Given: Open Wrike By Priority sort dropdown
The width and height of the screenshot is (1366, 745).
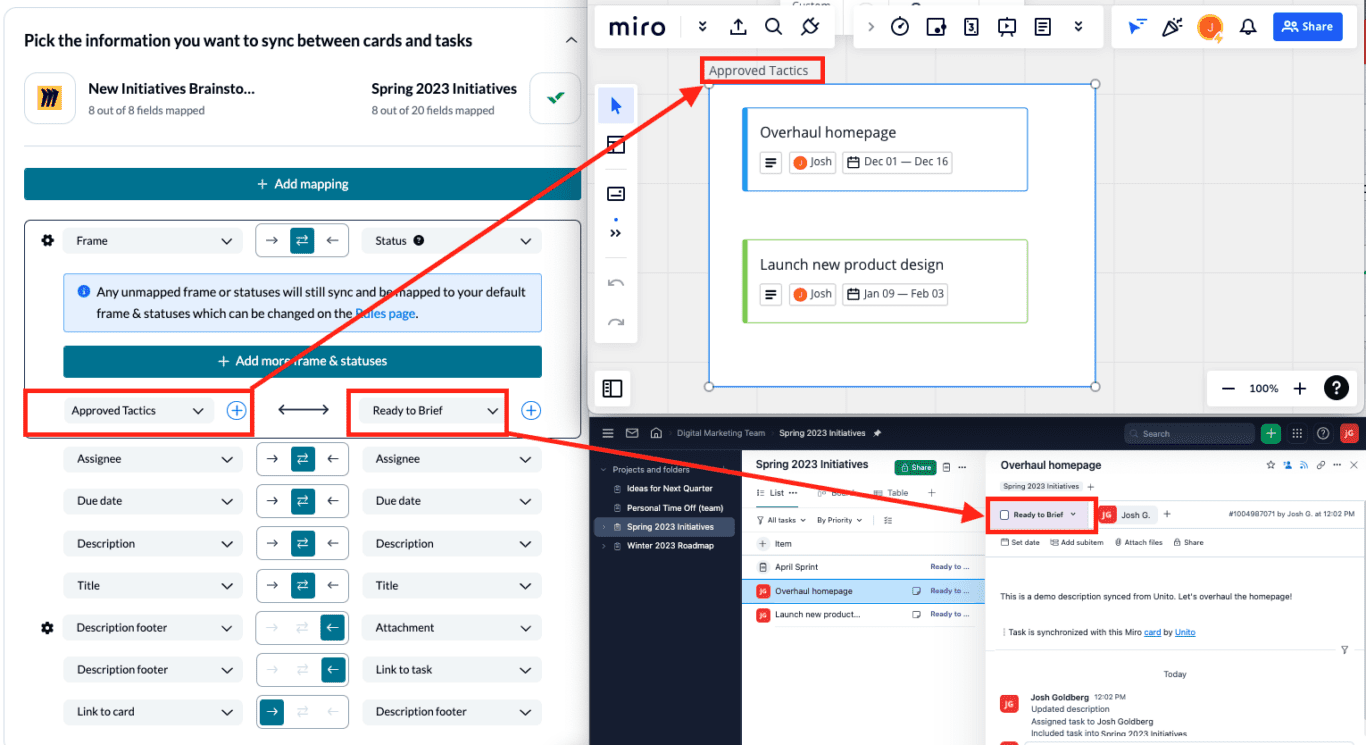Looking at the screenshot, I should (839, 520).
